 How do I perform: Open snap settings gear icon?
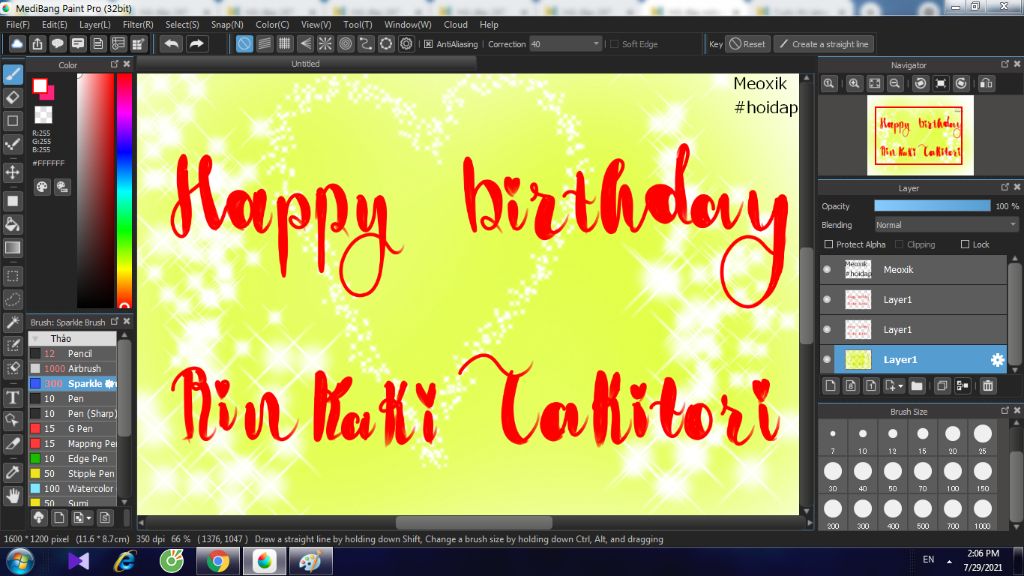point(406,44)
